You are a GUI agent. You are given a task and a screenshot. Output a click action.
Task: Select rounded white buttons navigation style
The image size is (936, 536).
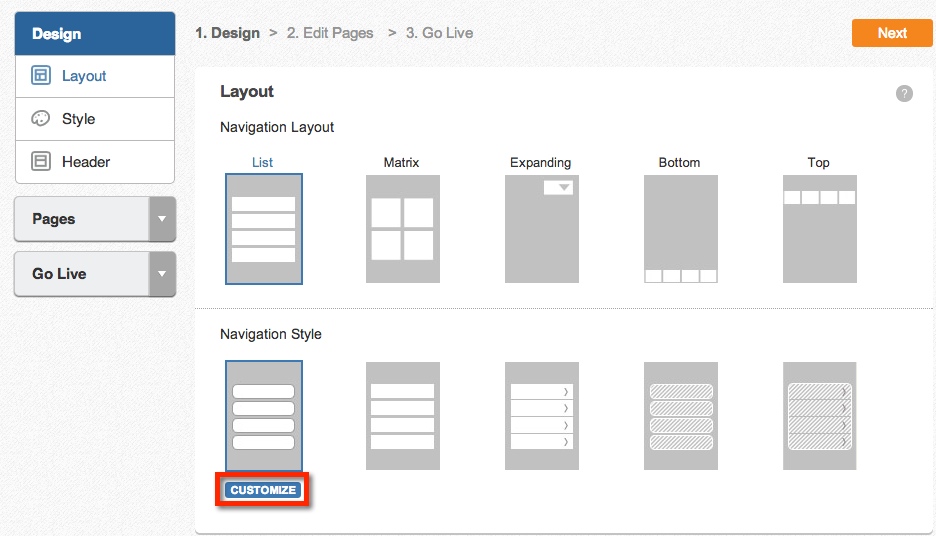tap(264, 416)
